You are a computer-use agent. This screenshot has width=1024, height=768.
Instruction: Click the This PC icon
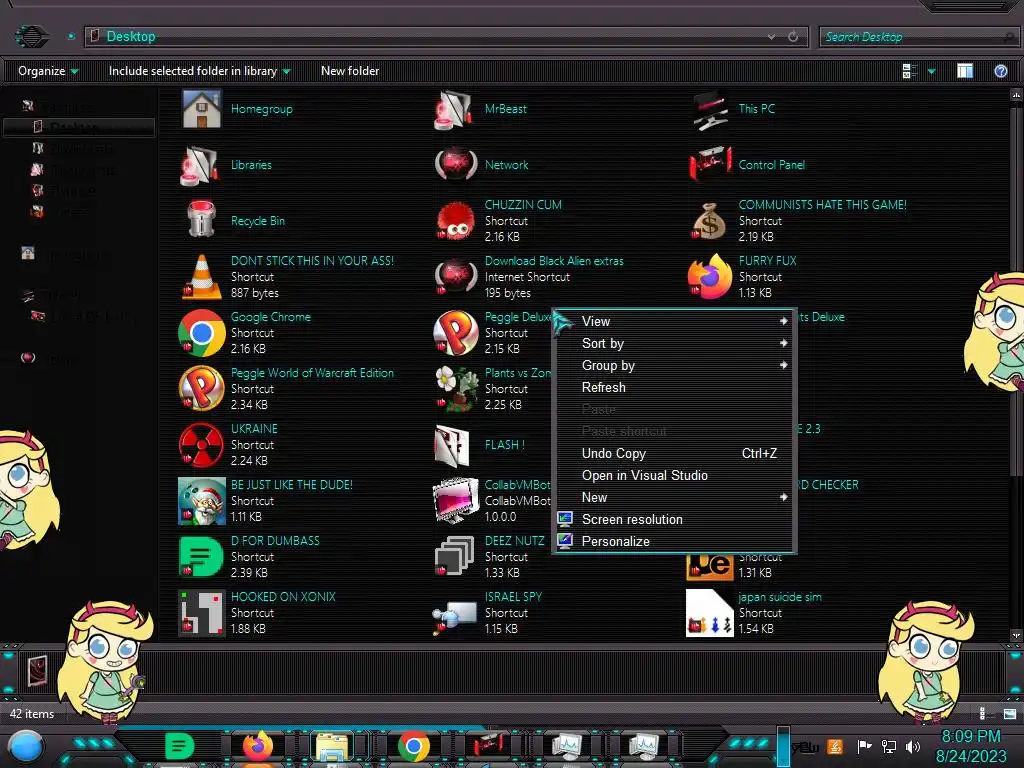pyautogui.click(x=709, y=109)
